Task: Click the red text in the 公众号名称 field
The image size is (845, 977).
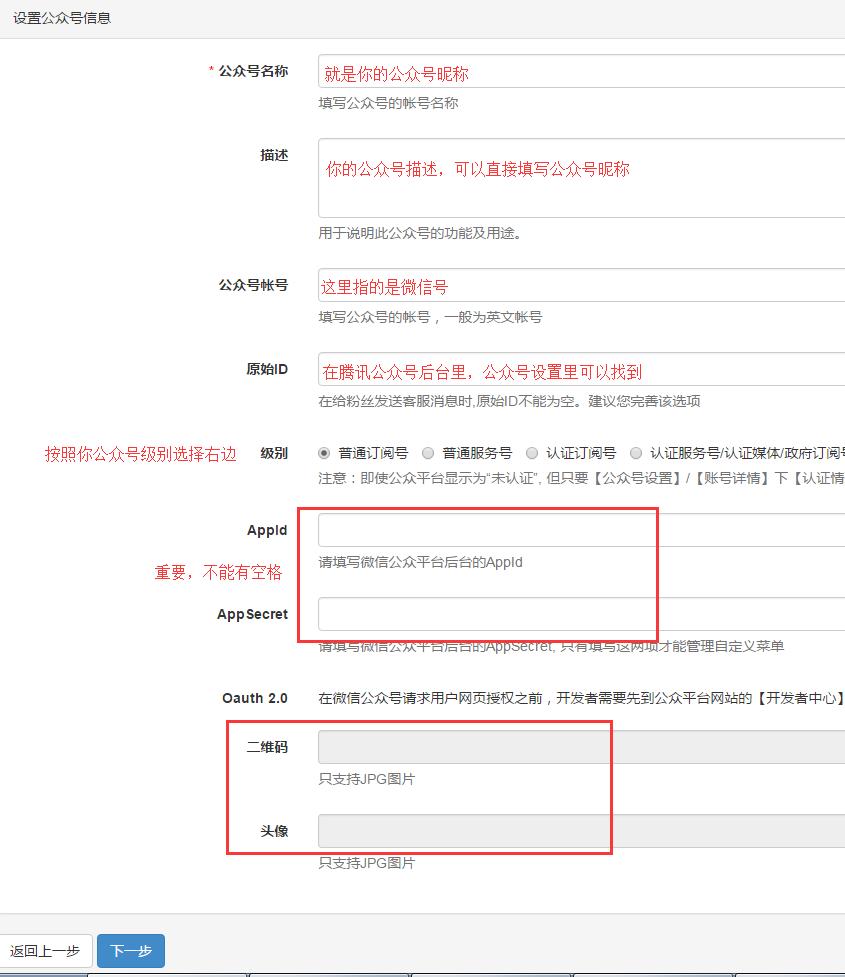Action: [395, 72]
